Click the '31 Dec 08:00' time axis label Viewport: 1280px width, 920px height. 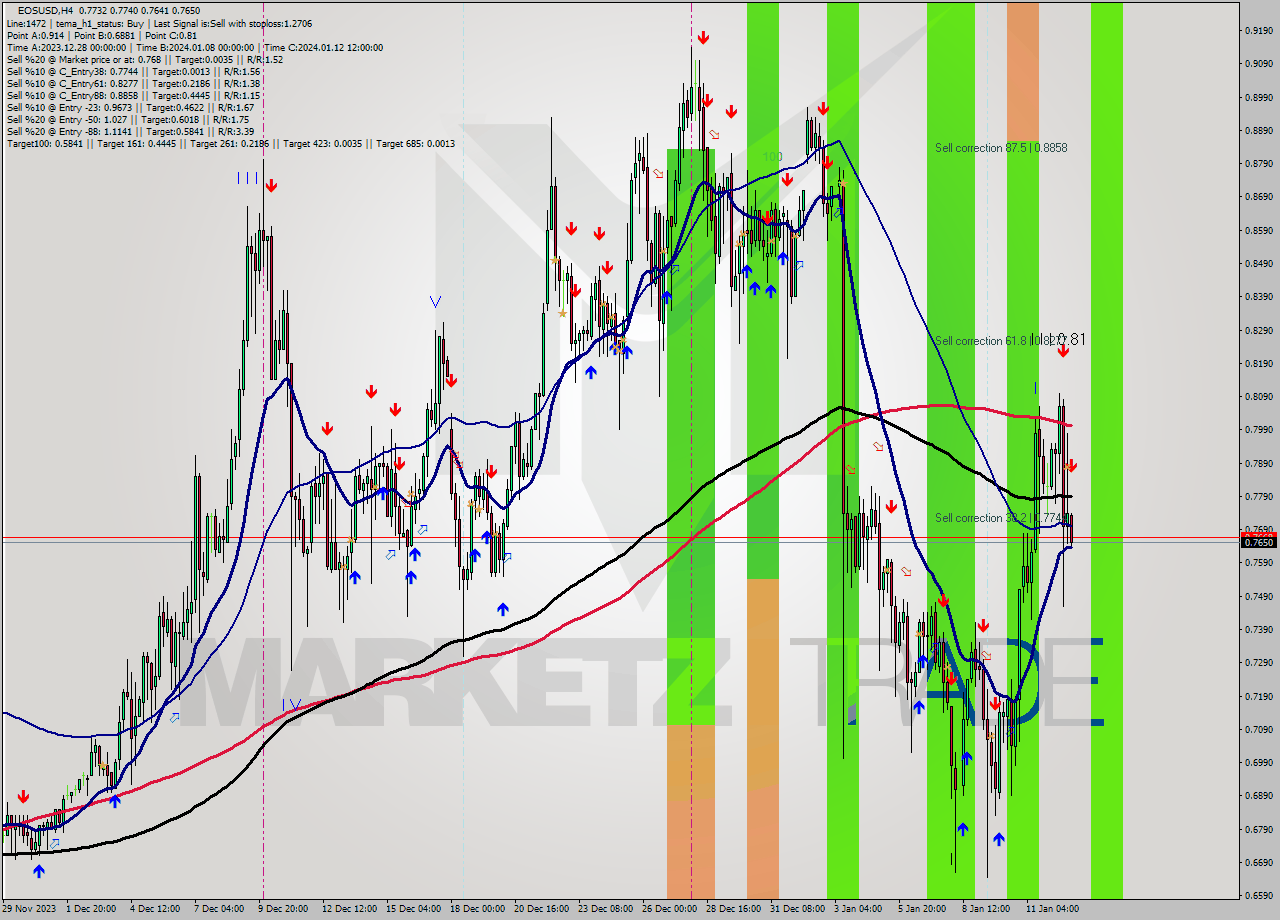pos(797,909)
